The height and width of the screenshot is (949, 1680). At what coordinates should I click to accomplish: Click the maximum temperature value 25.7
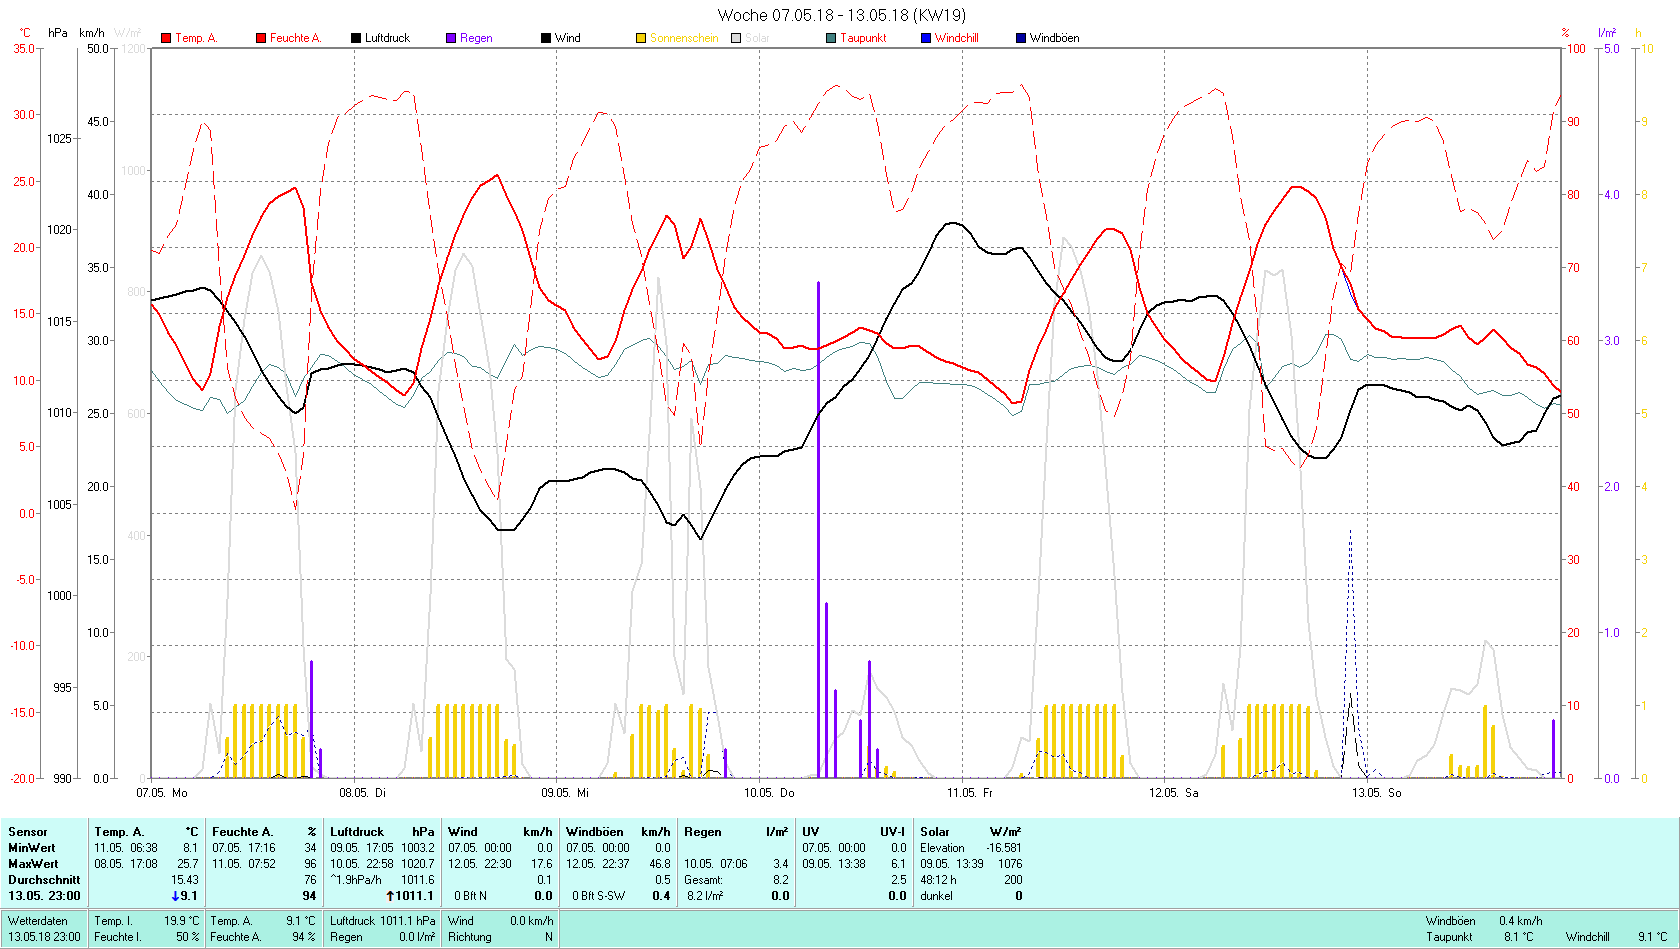coord(188,864)
